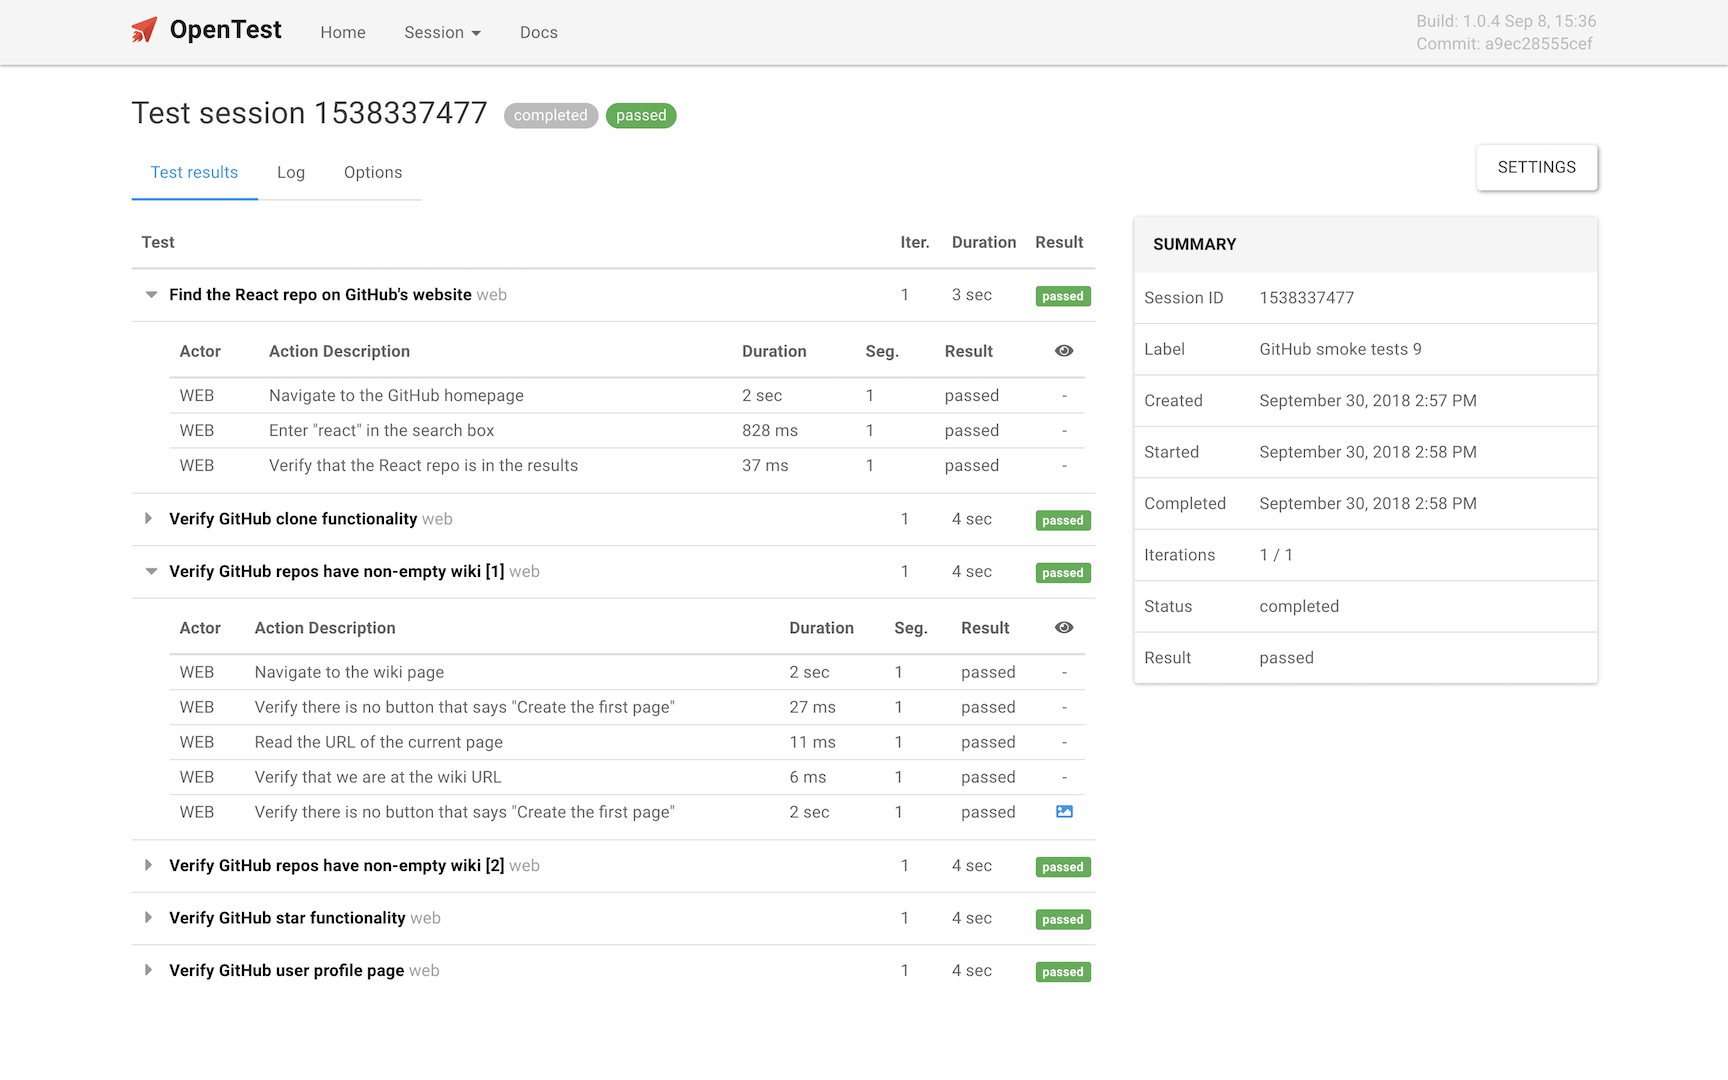Click the '11 ms' duration cell
Viewport: 1728px width, 1080px height.
812,743
